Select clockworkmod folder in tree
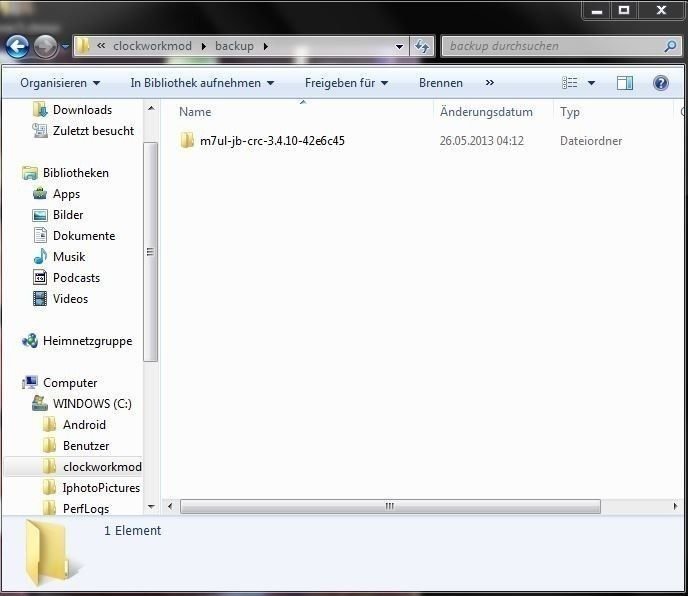The width and height of the screenshot is (688, 596). (102, 467)
